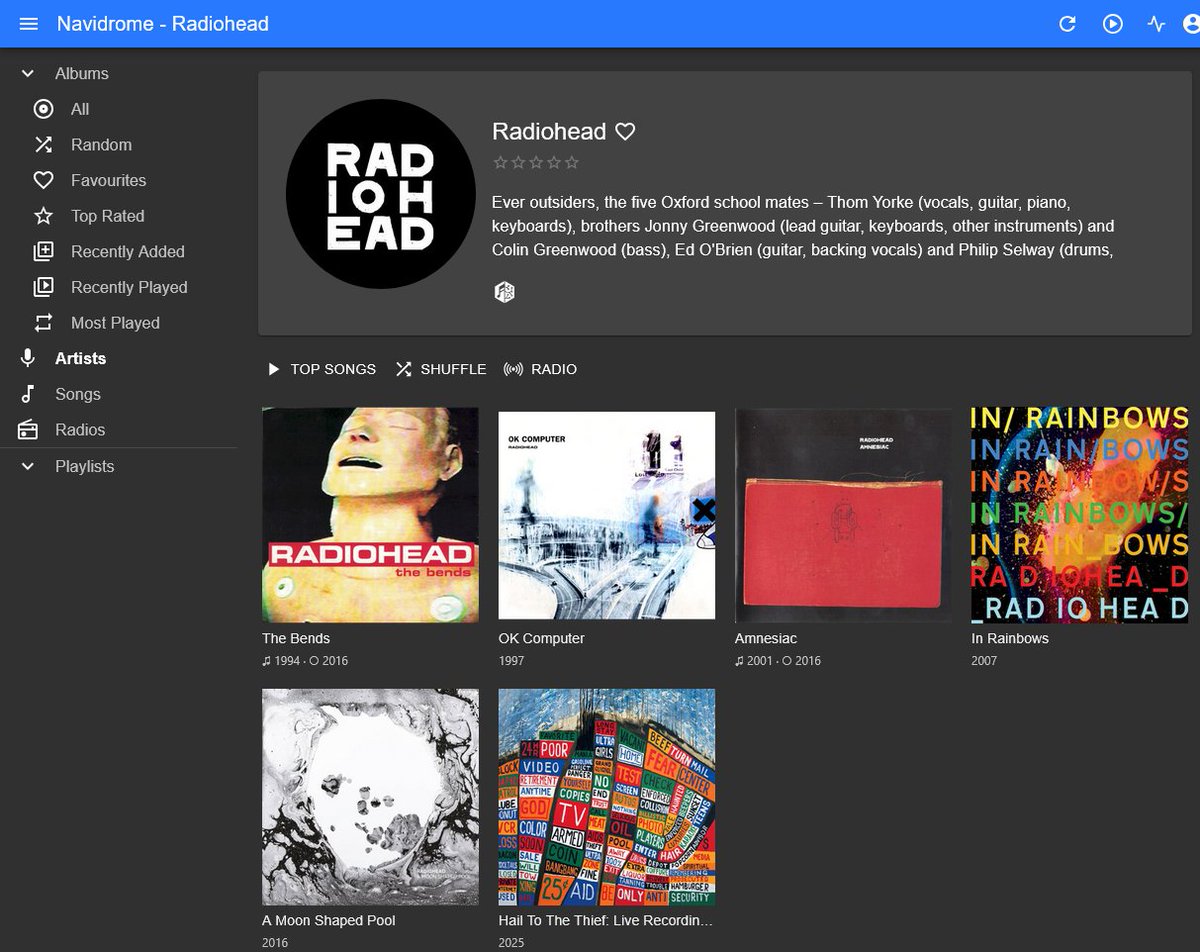Toggle Radiohead favourite heart
Screen dimensions: 1200x952
click(x=625, y=131)
